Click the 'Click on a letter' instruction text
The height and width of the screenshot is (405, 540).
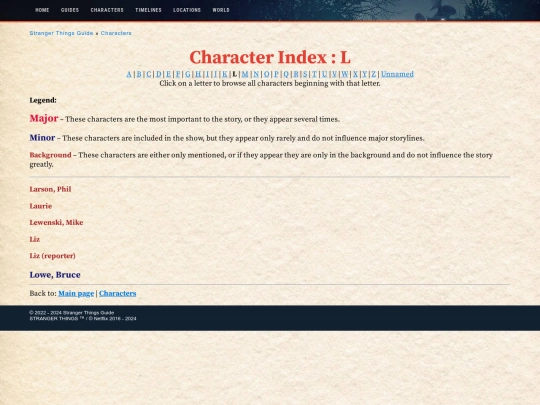[270, 83]
